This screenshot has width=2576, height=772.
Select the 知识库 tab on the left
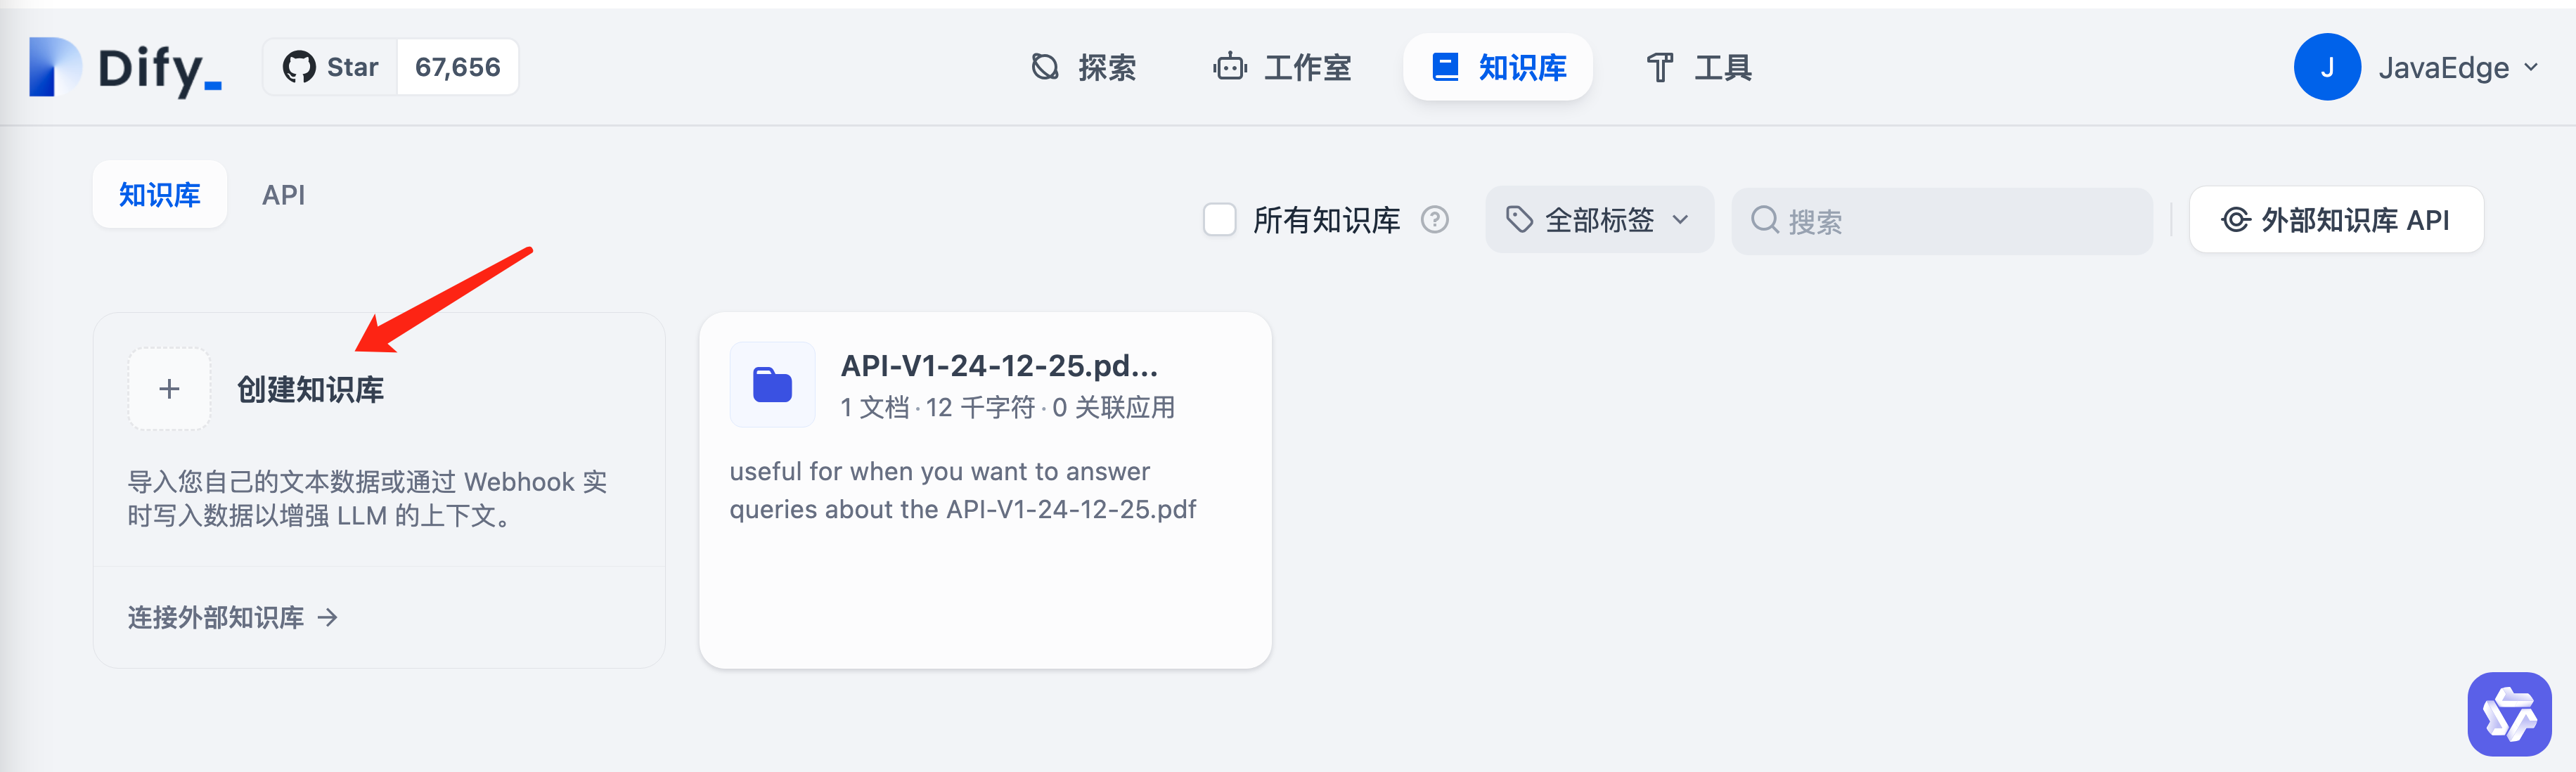159,194
